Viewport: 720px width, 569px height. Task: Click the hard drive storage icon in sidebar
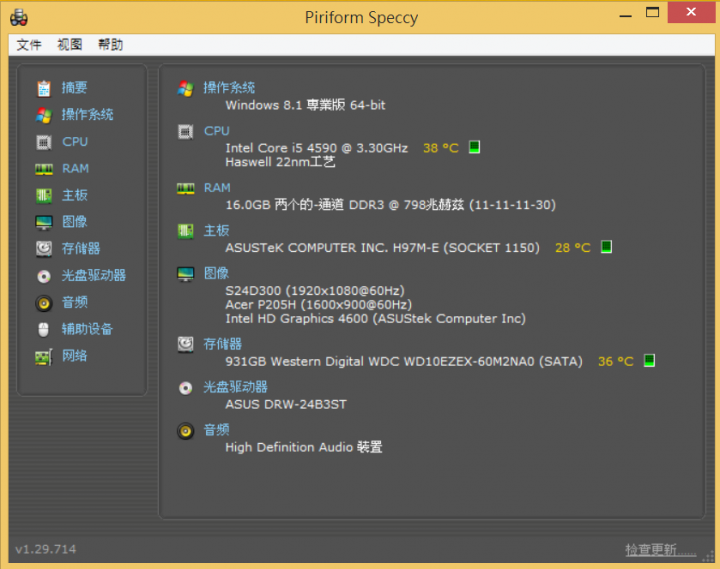click(44, 249)
